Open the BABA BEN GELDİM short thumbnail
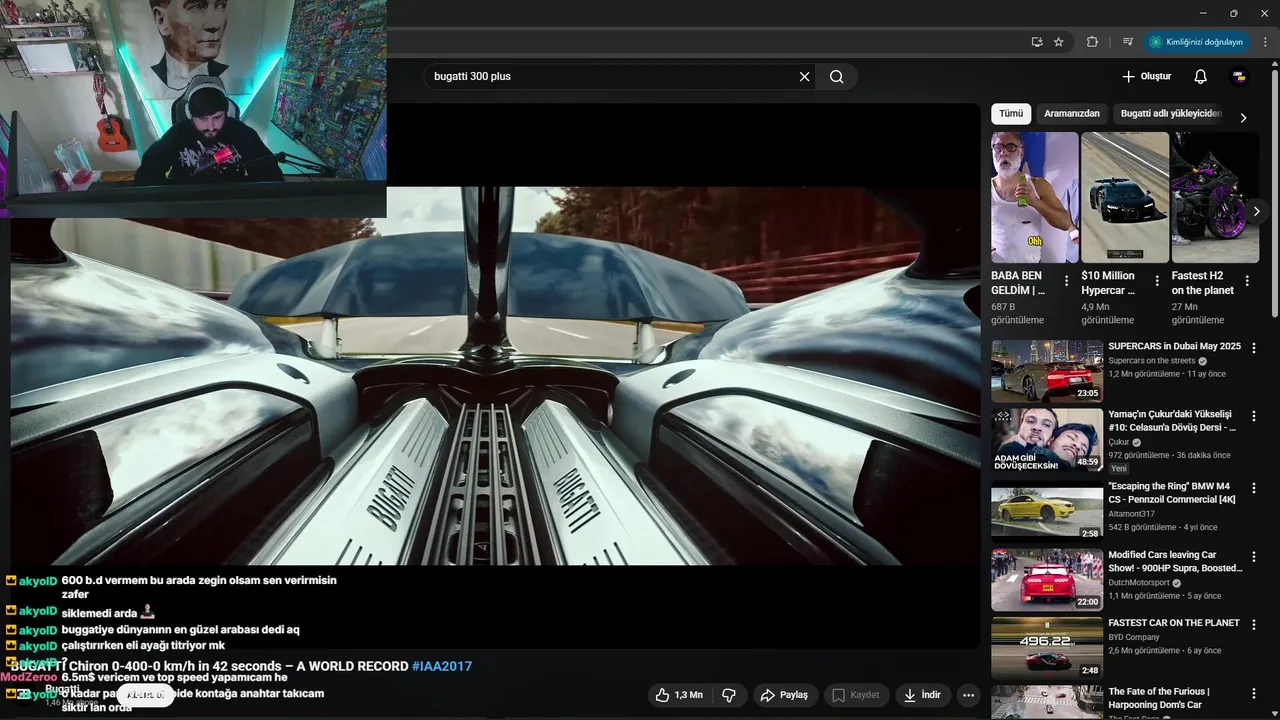The width and height of the screenshot is (1280, 720). point(1034,197)
